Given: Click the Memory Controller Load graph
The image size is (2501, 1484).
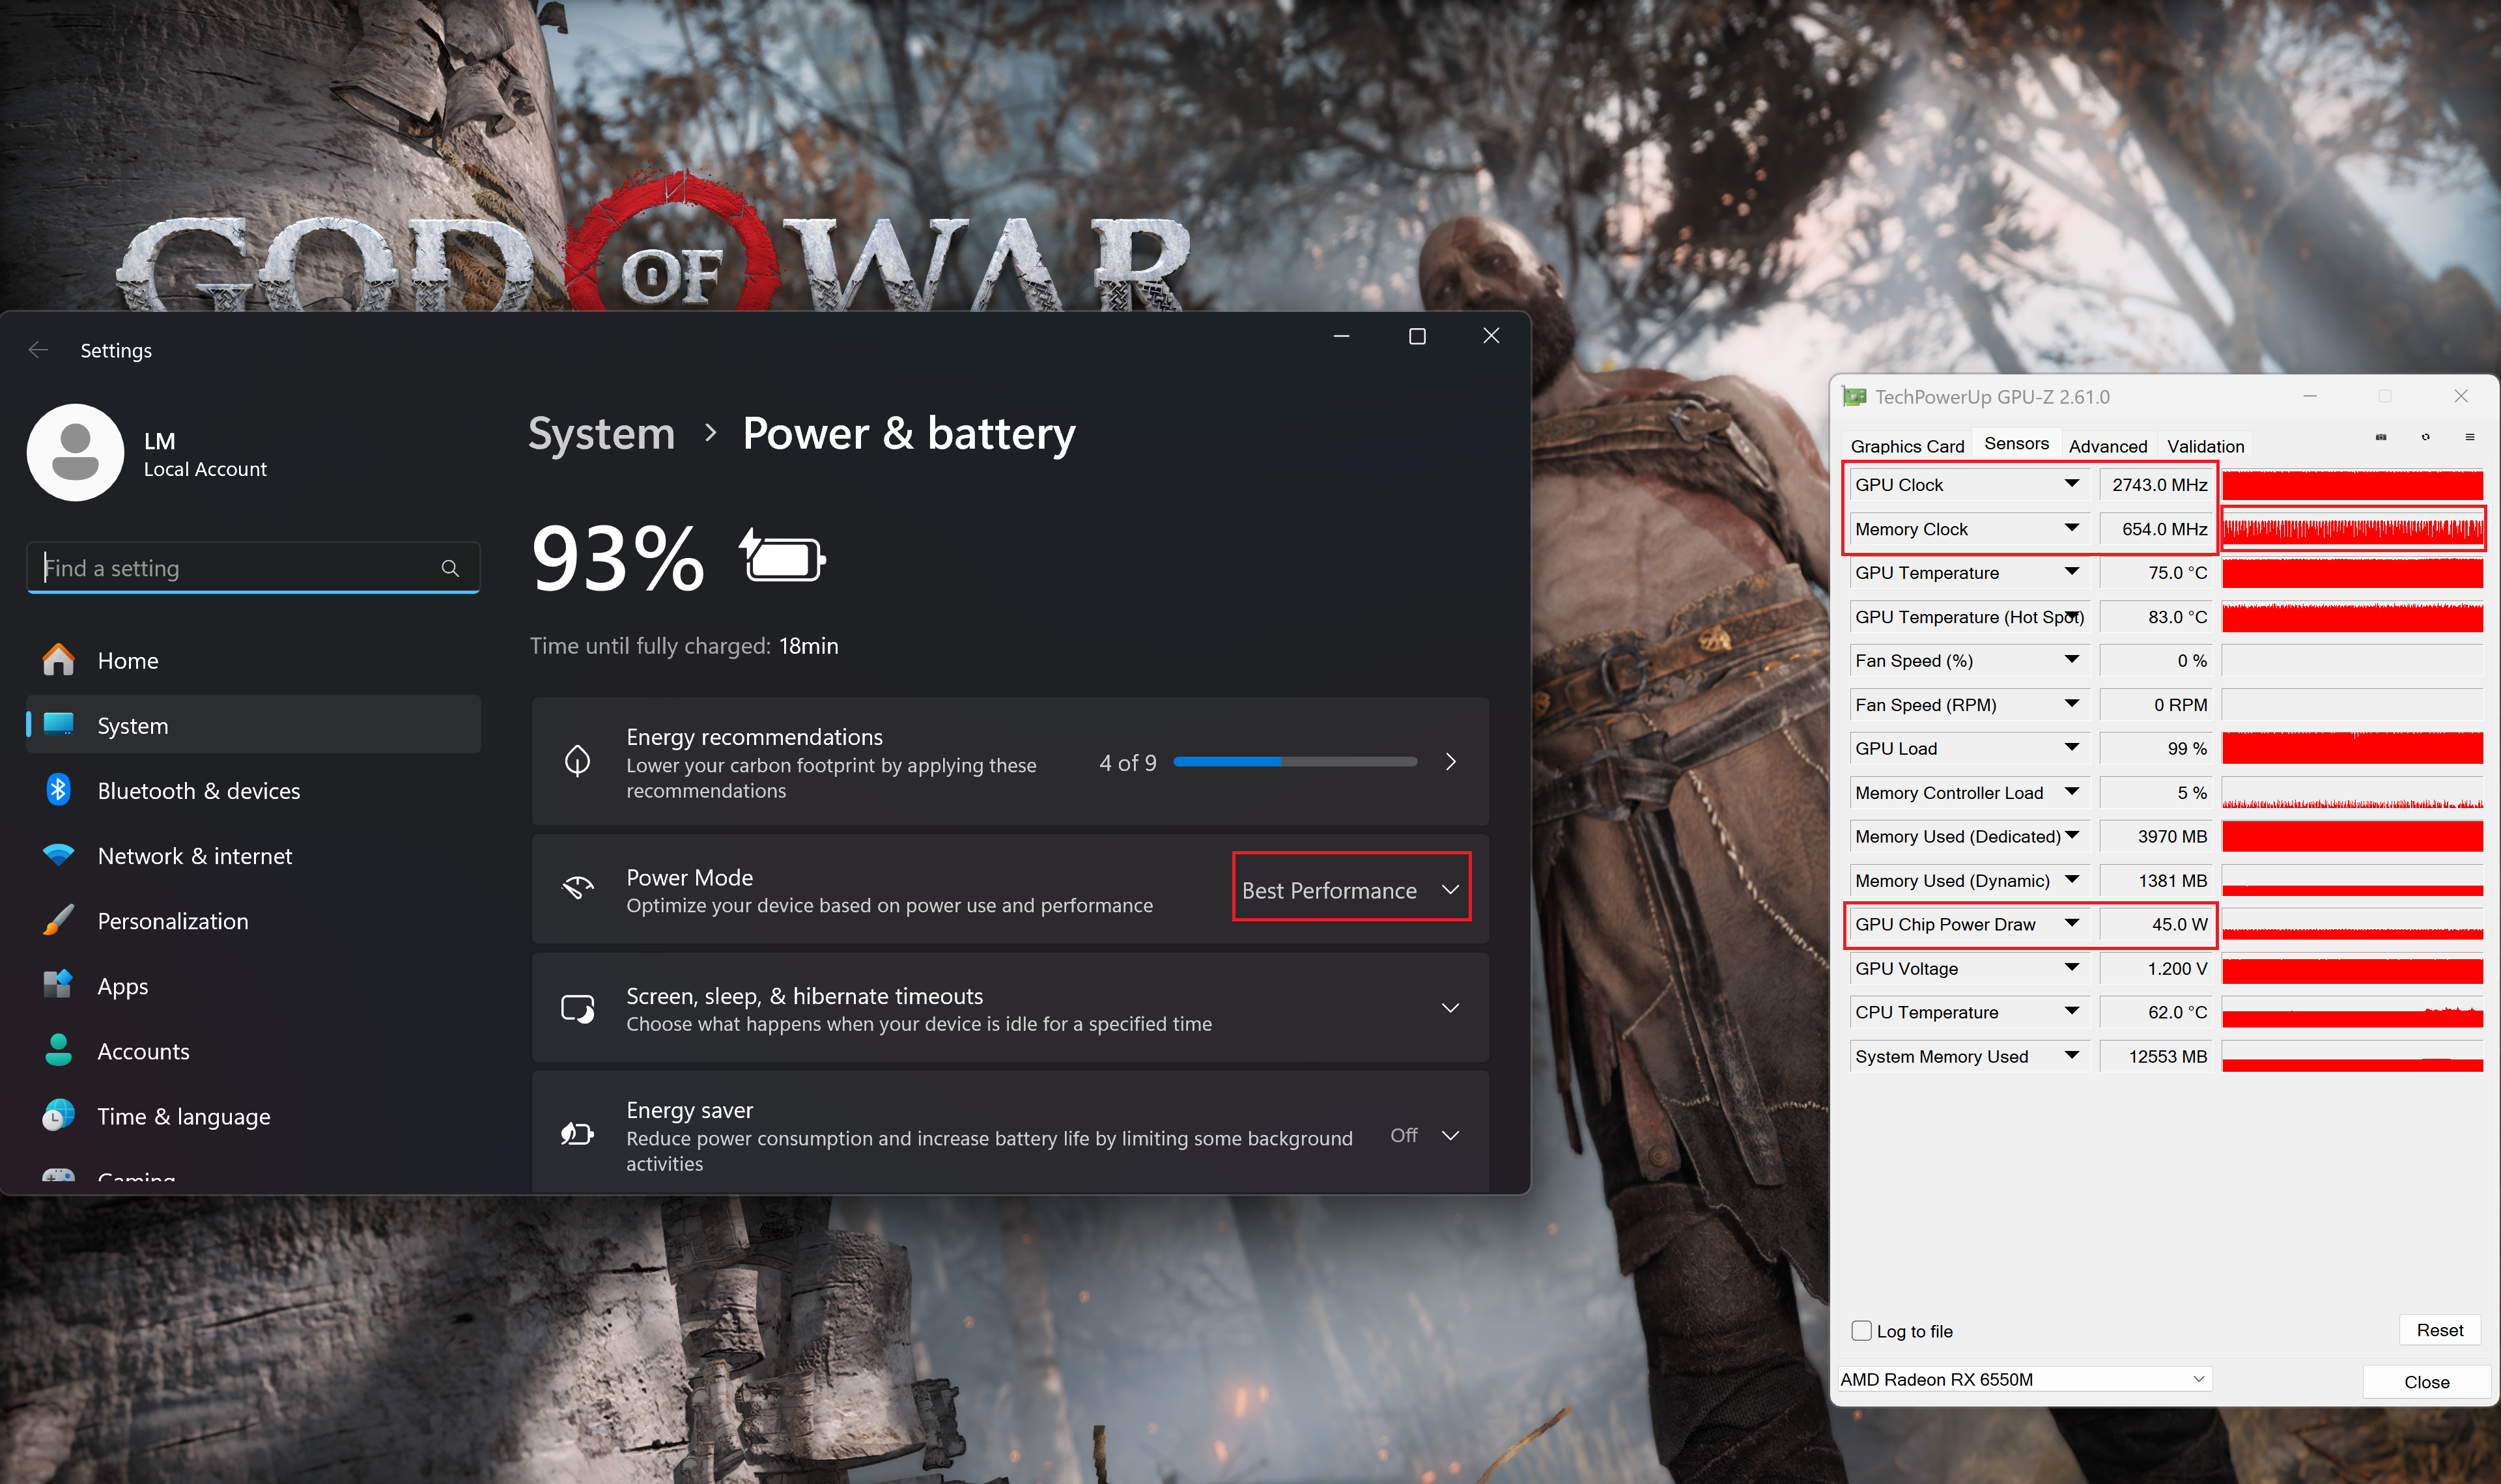Looking at the screenshot, I should (2352, 793).
